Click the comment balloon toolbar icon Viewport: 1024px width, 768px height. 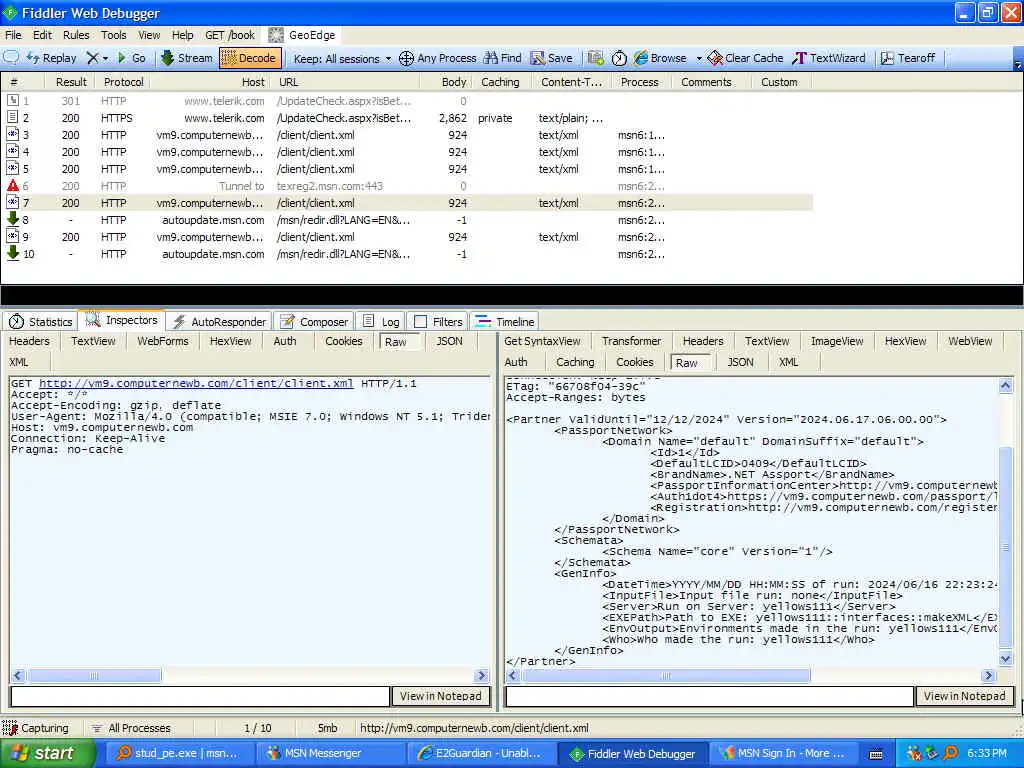click(x=11, y=57)
